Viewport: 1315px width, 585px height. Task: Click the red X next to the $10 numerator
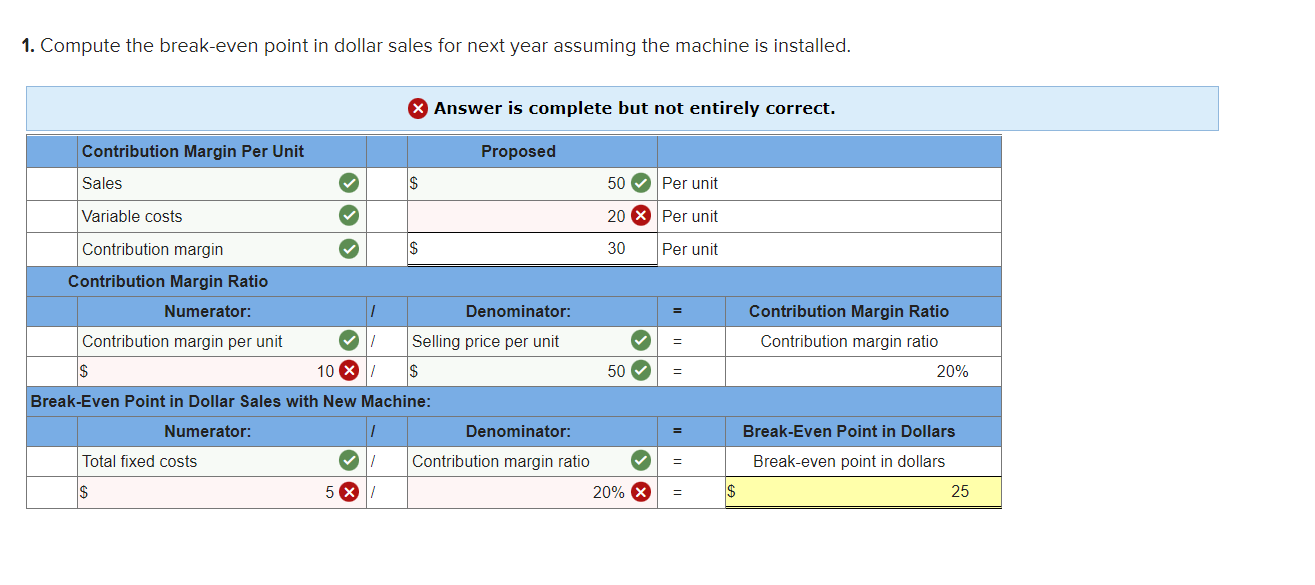[347, 371]
